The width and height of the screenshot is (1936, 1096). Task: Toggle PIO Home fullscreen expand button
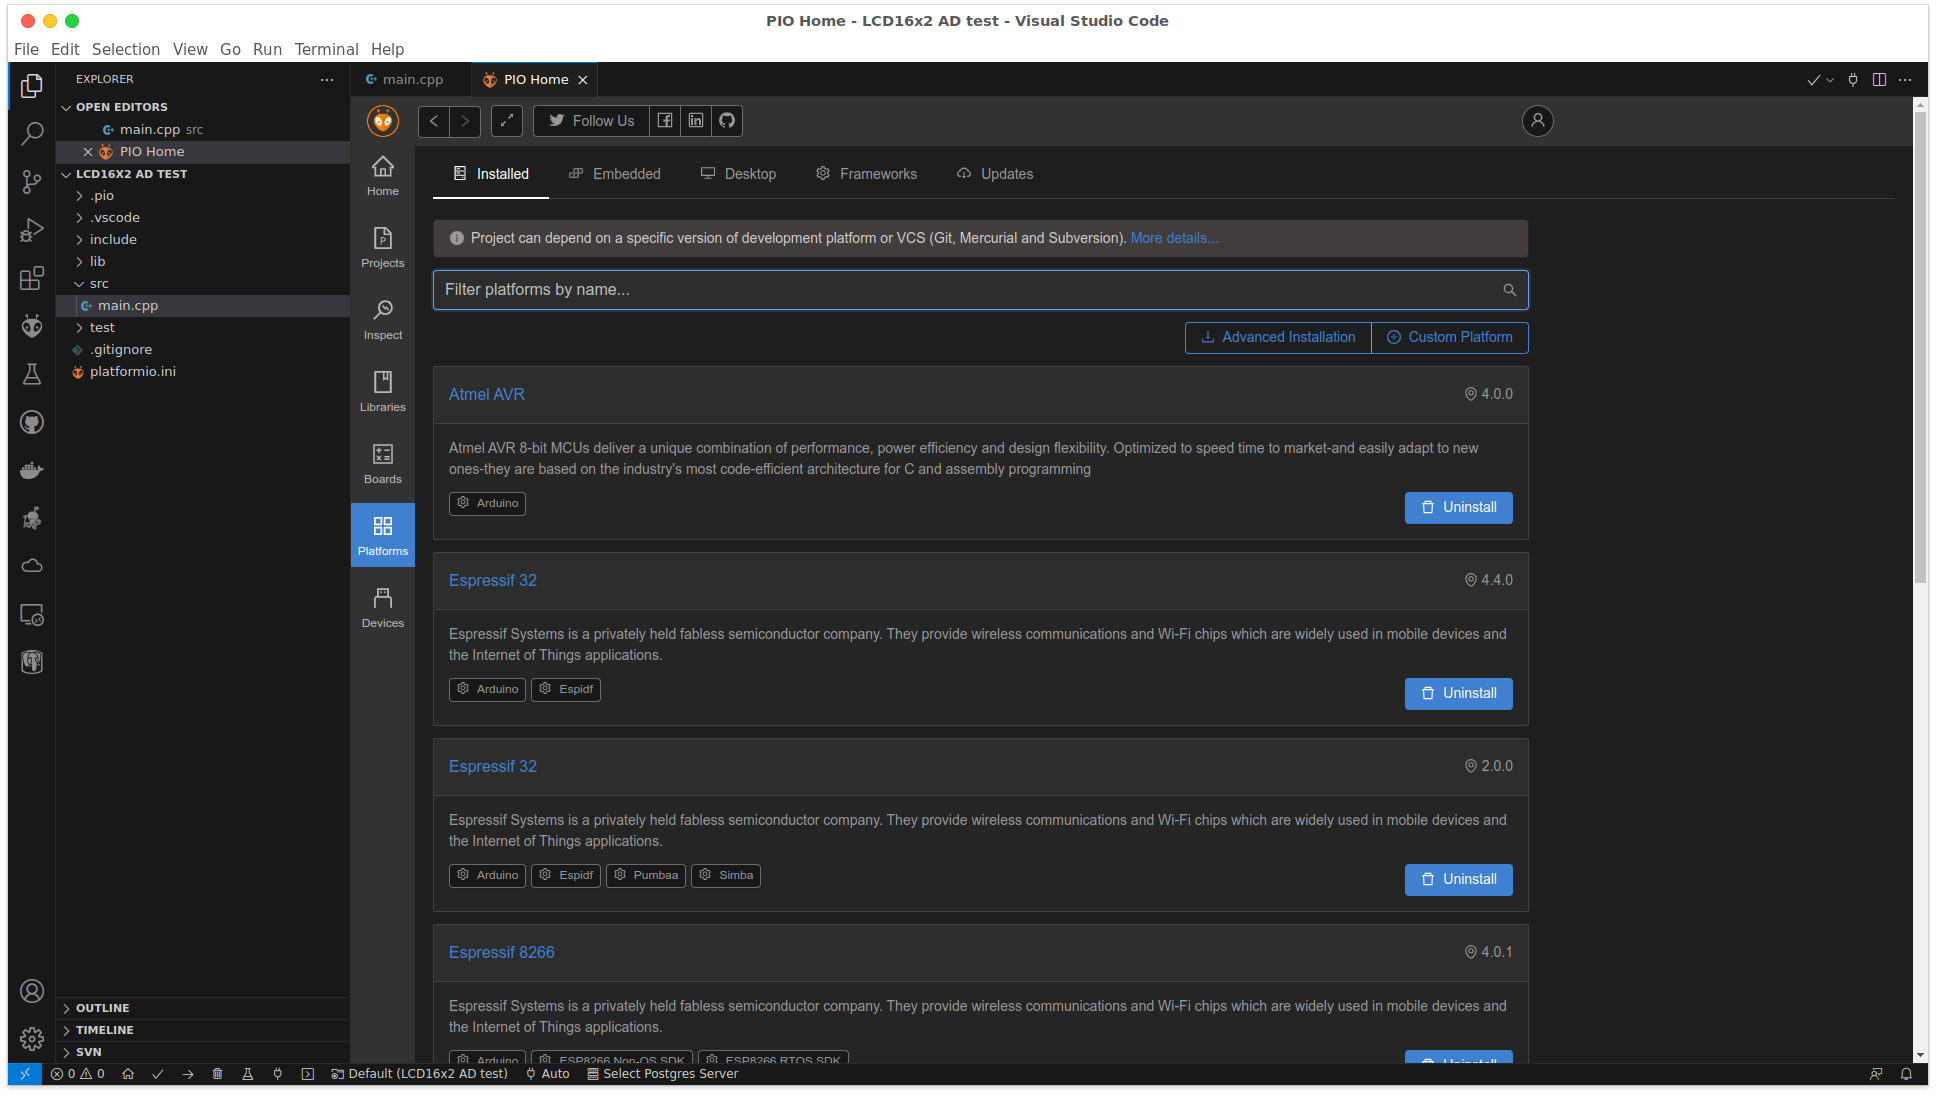[x=507, y=121]
